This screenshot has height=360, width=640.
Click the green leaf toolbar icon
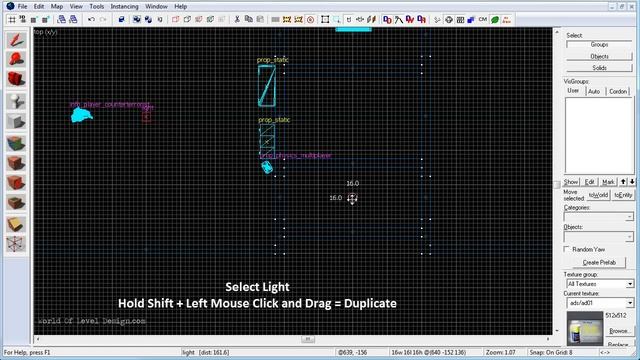pos(495,19)
